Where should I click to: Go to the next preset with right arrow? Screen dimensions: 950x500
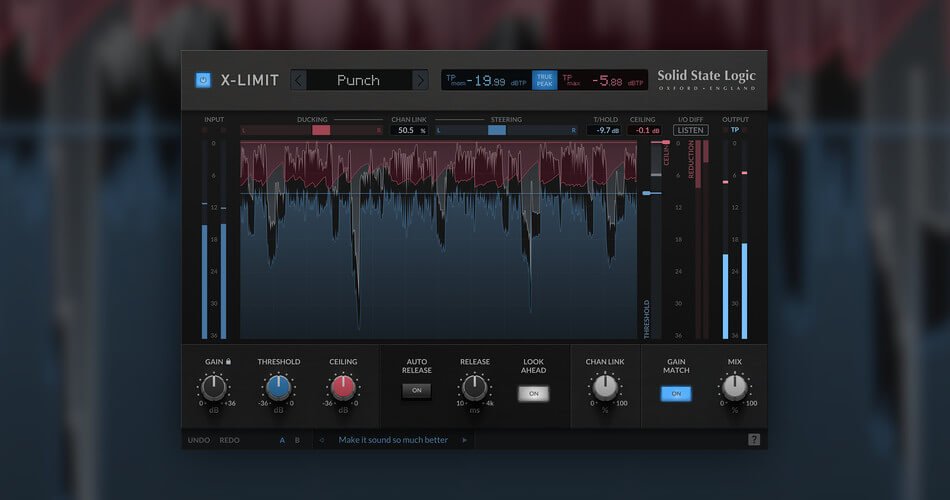(420, 80)
